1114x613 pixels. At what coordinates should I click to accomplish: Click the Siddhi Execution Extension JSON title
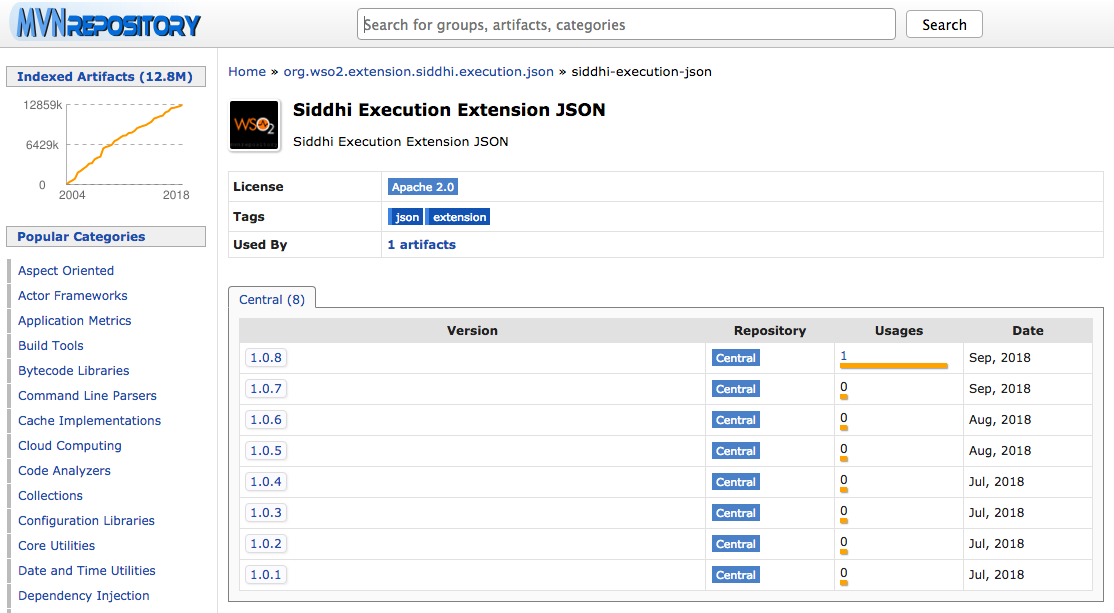click(x=449, y=110)
